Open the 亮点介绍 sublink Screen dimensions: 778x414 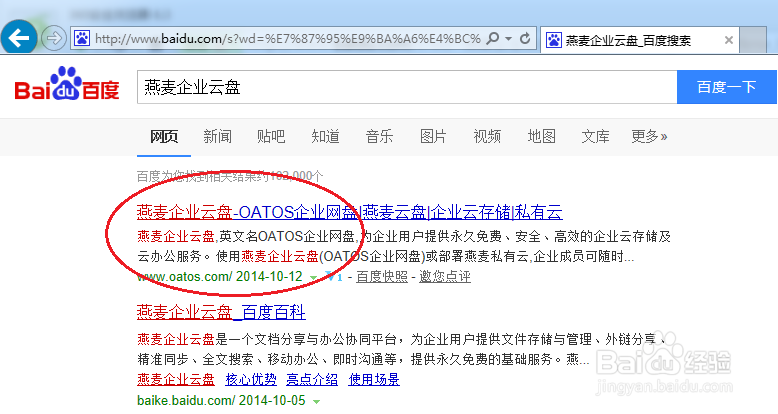click(x=312, y=380)
